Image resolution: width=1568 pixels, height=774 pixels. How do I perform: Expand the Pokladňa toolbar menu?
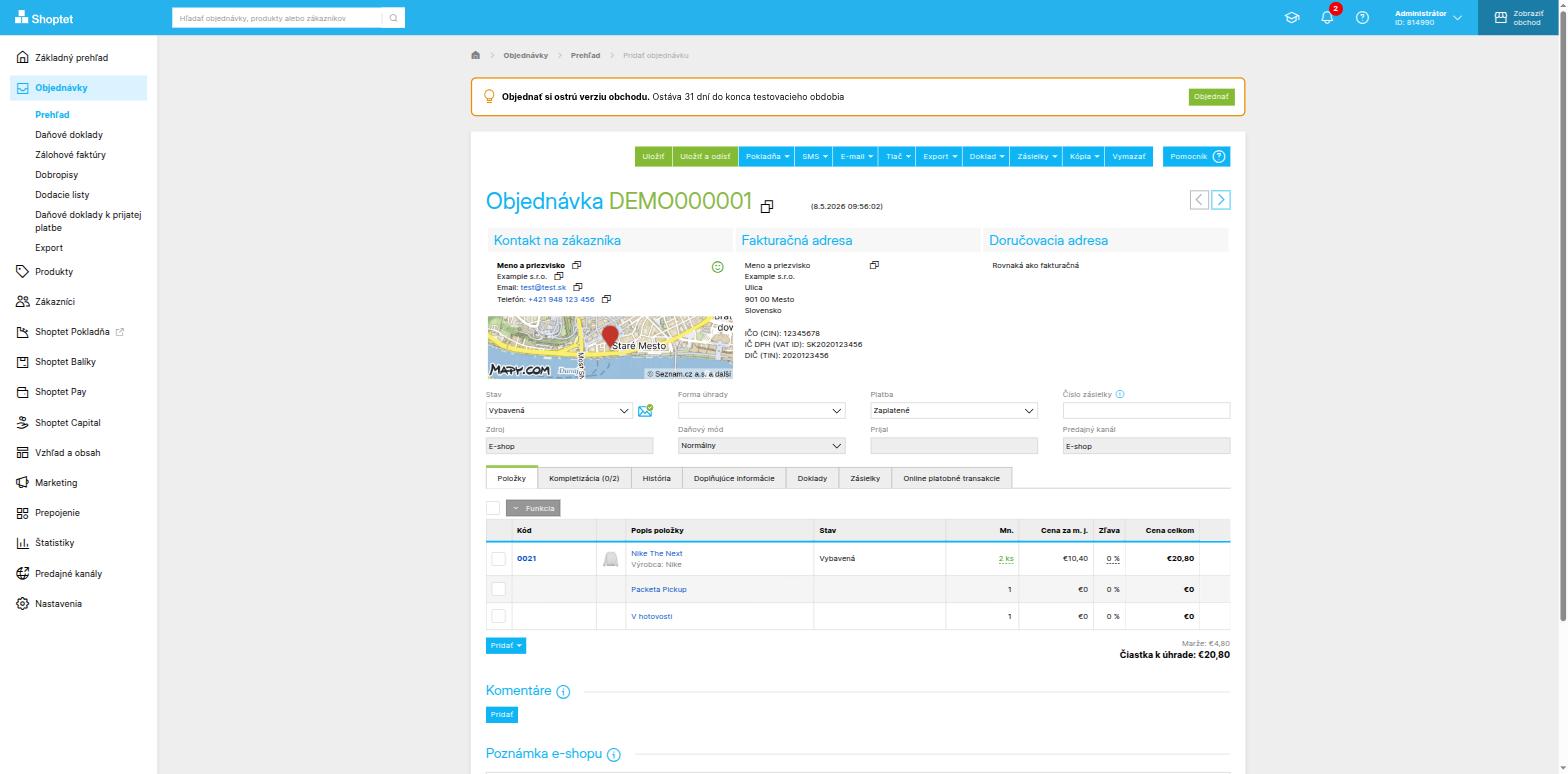coord(768,156)
